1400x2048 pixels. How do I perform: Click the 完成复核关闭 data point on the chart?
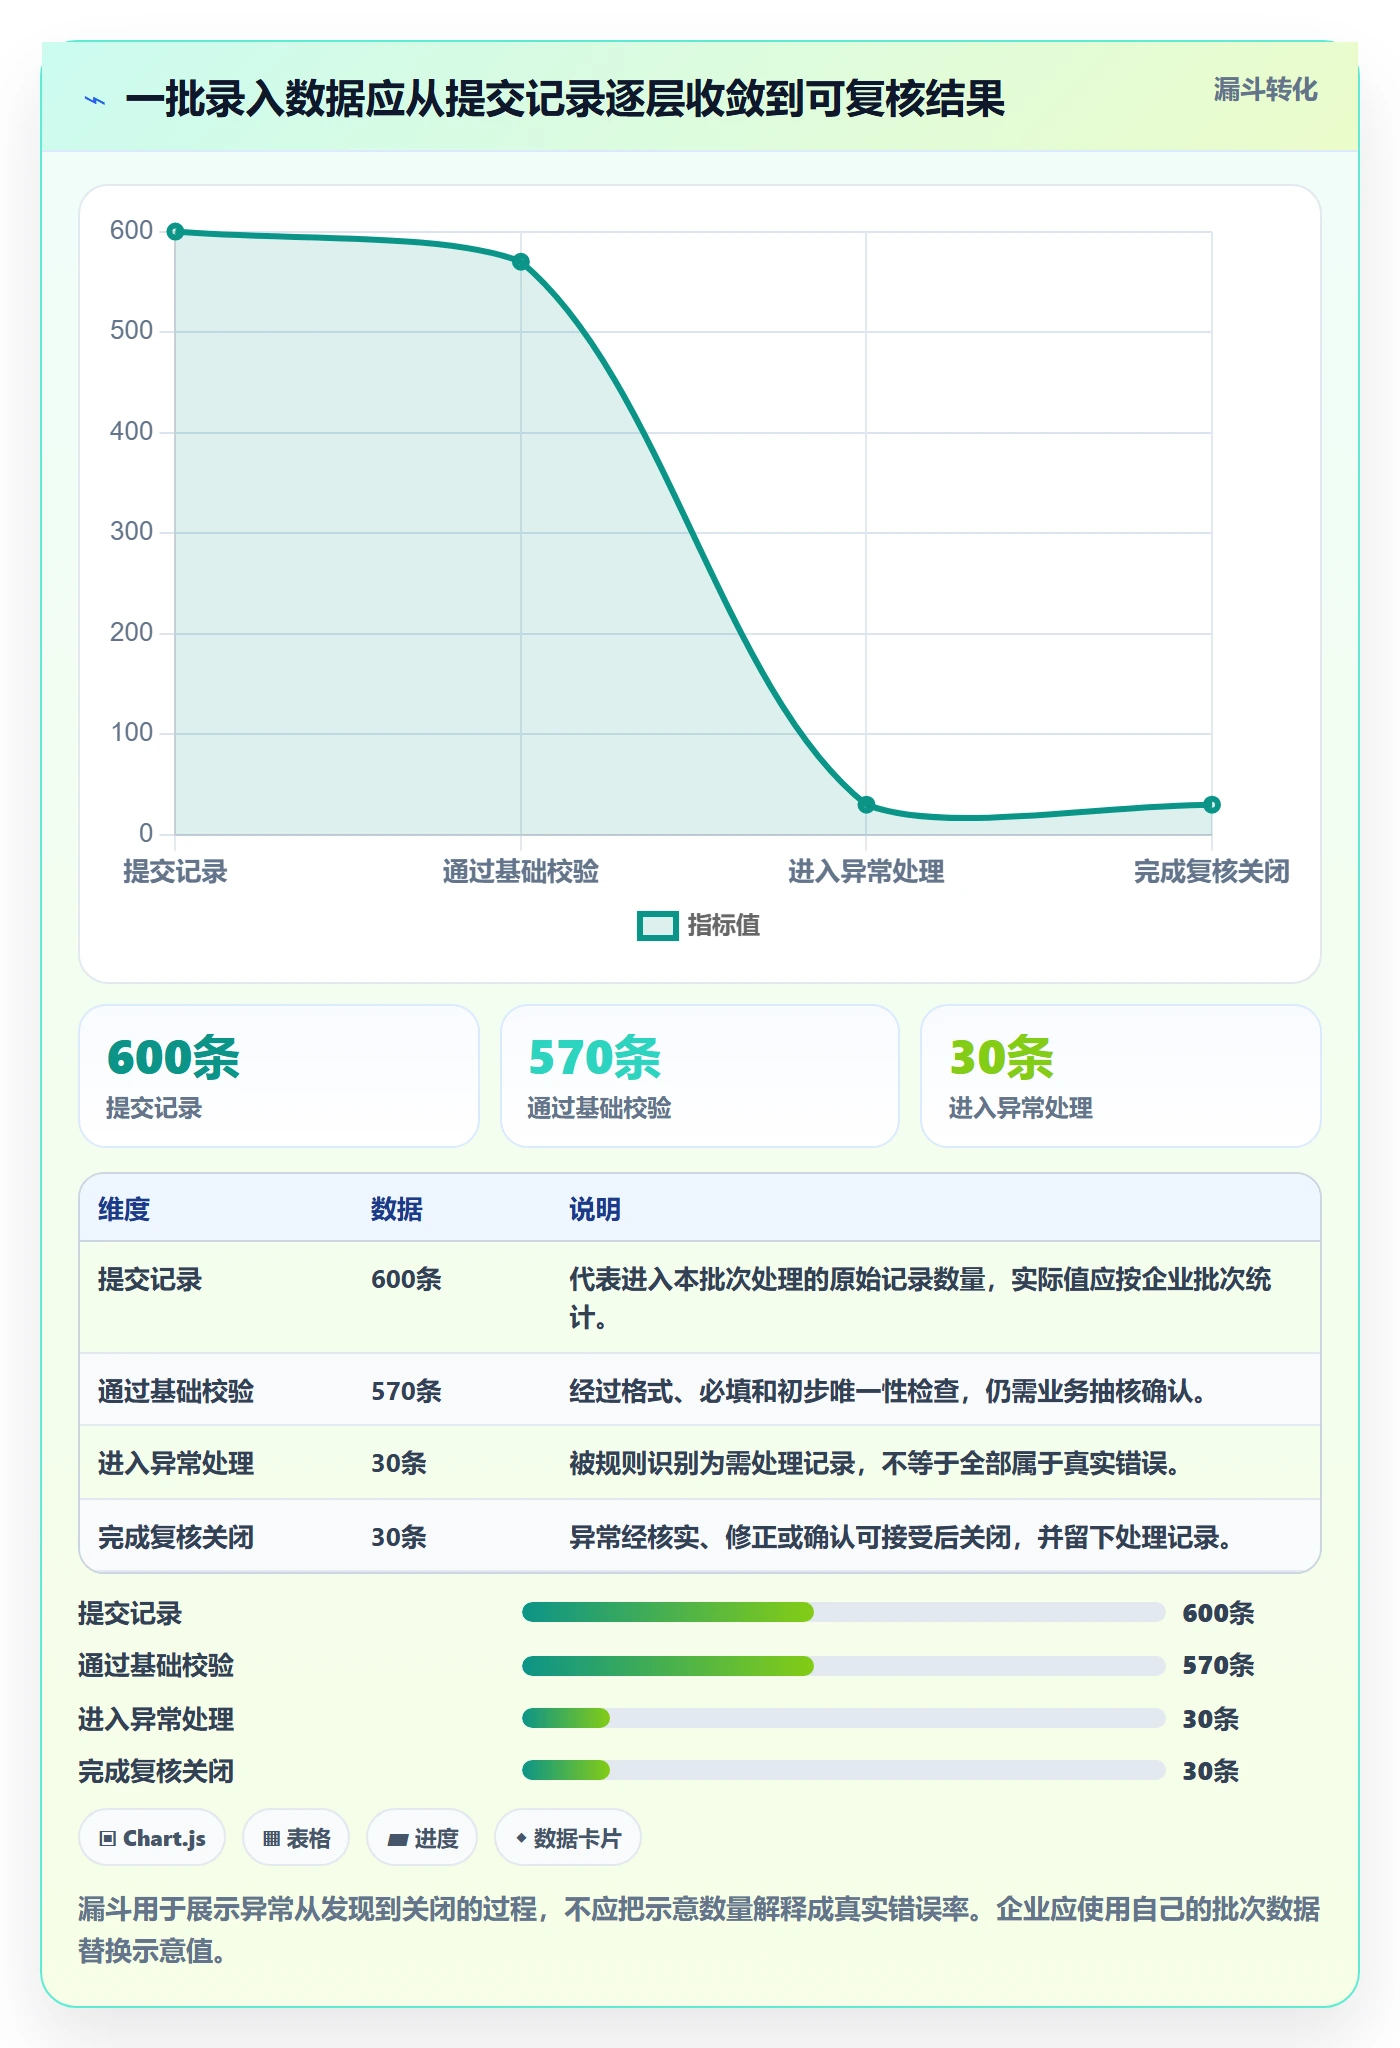[1212, 805]
